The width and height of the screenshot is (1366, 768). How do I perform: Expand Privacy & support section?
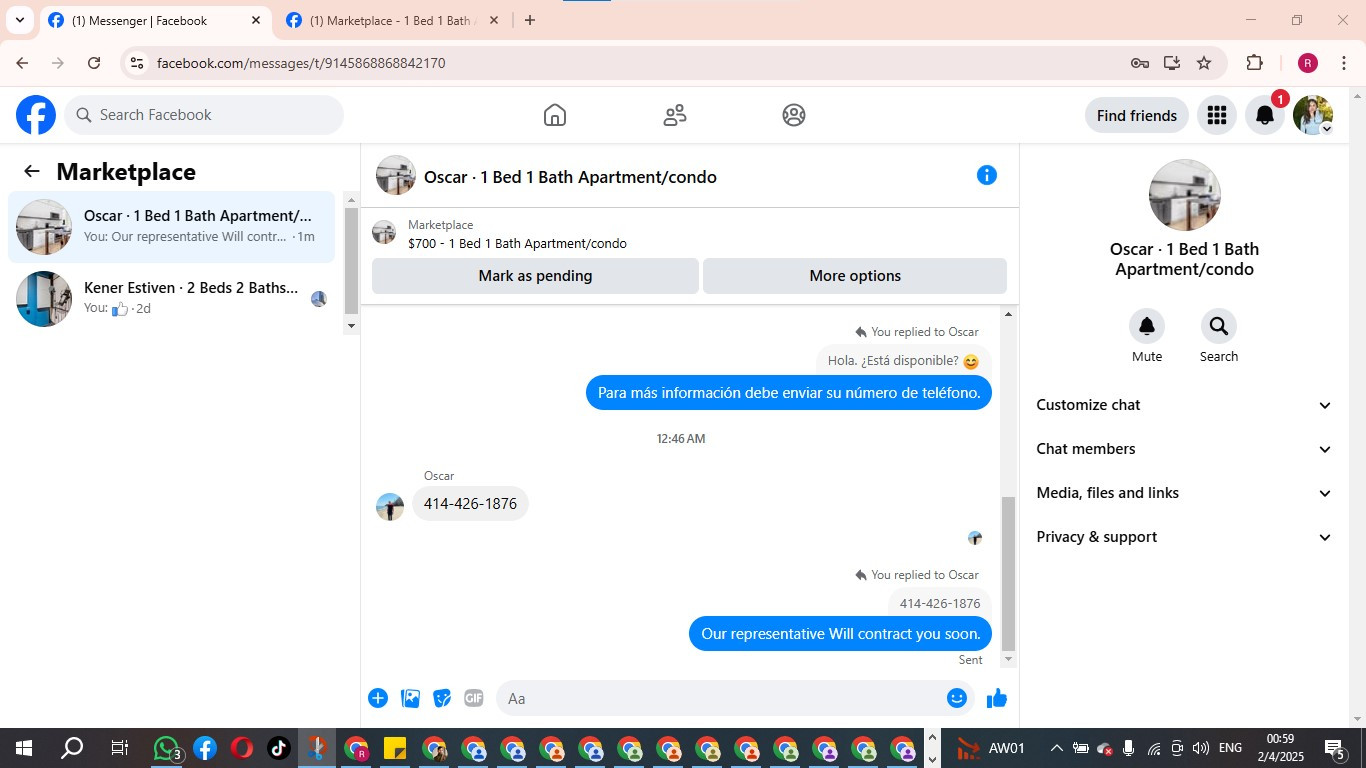click(x=1185, y=537)
